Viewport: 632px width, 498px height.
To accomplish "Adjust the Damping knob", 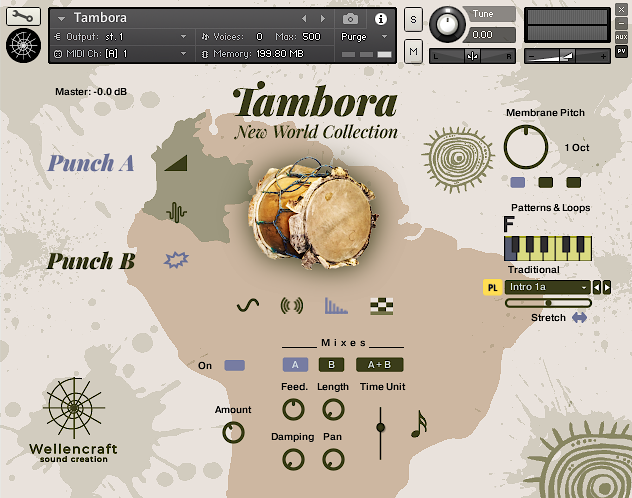I will (293, 460).
